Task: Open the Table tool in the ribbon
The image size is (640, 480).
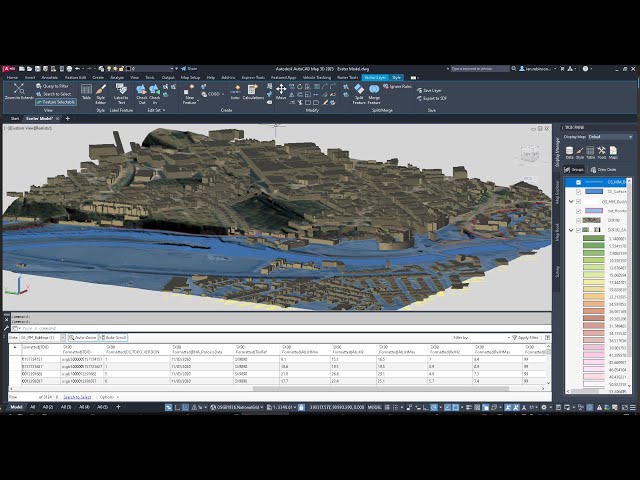Action: point(86,91)
